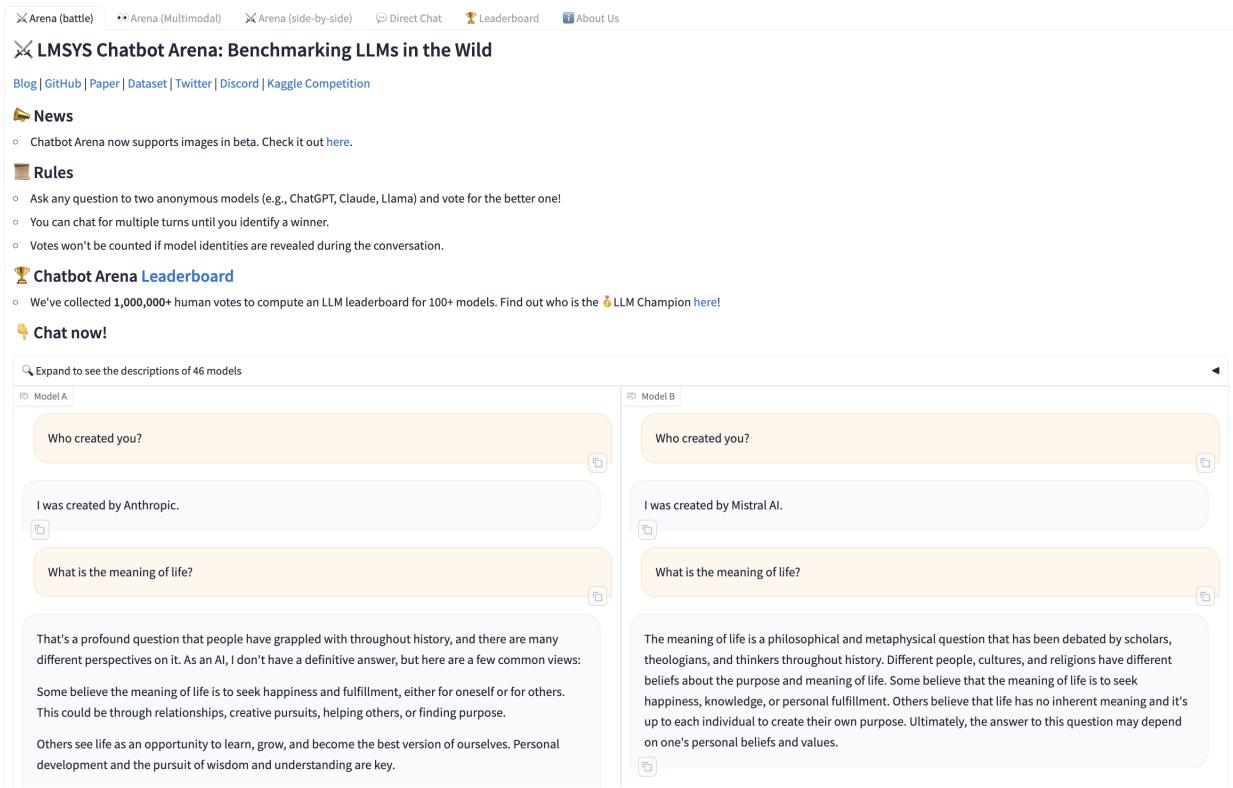Image resolution: width=1233 pixels, height=788 pixels.
Task: Copy Model B's "Who created you?" message
Action: coord(1205,463)
